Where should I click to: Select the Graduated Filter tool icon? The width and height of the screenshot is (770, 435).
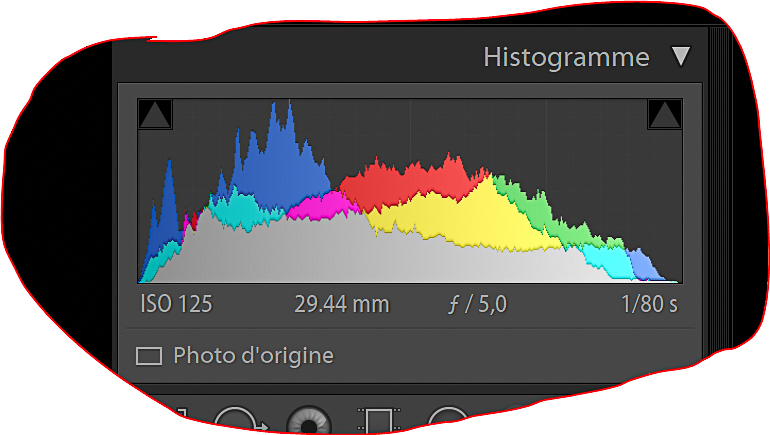tap(379, 421)
